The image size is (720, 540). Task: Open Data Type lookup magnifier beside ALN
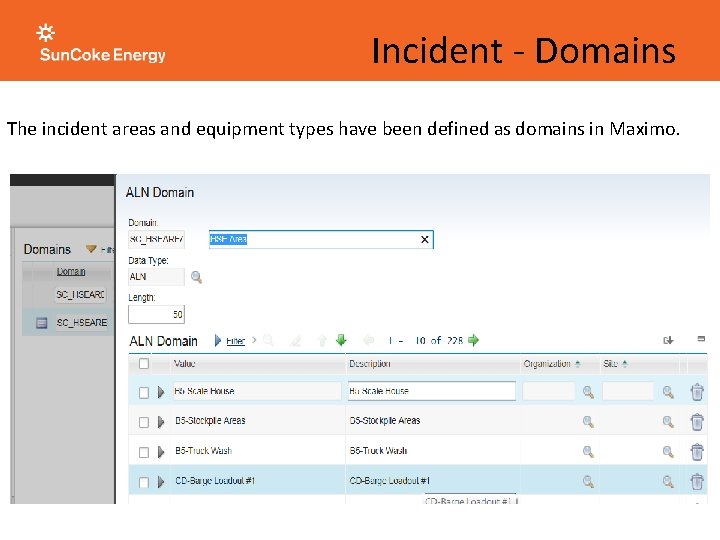click(x=196, y=277)
